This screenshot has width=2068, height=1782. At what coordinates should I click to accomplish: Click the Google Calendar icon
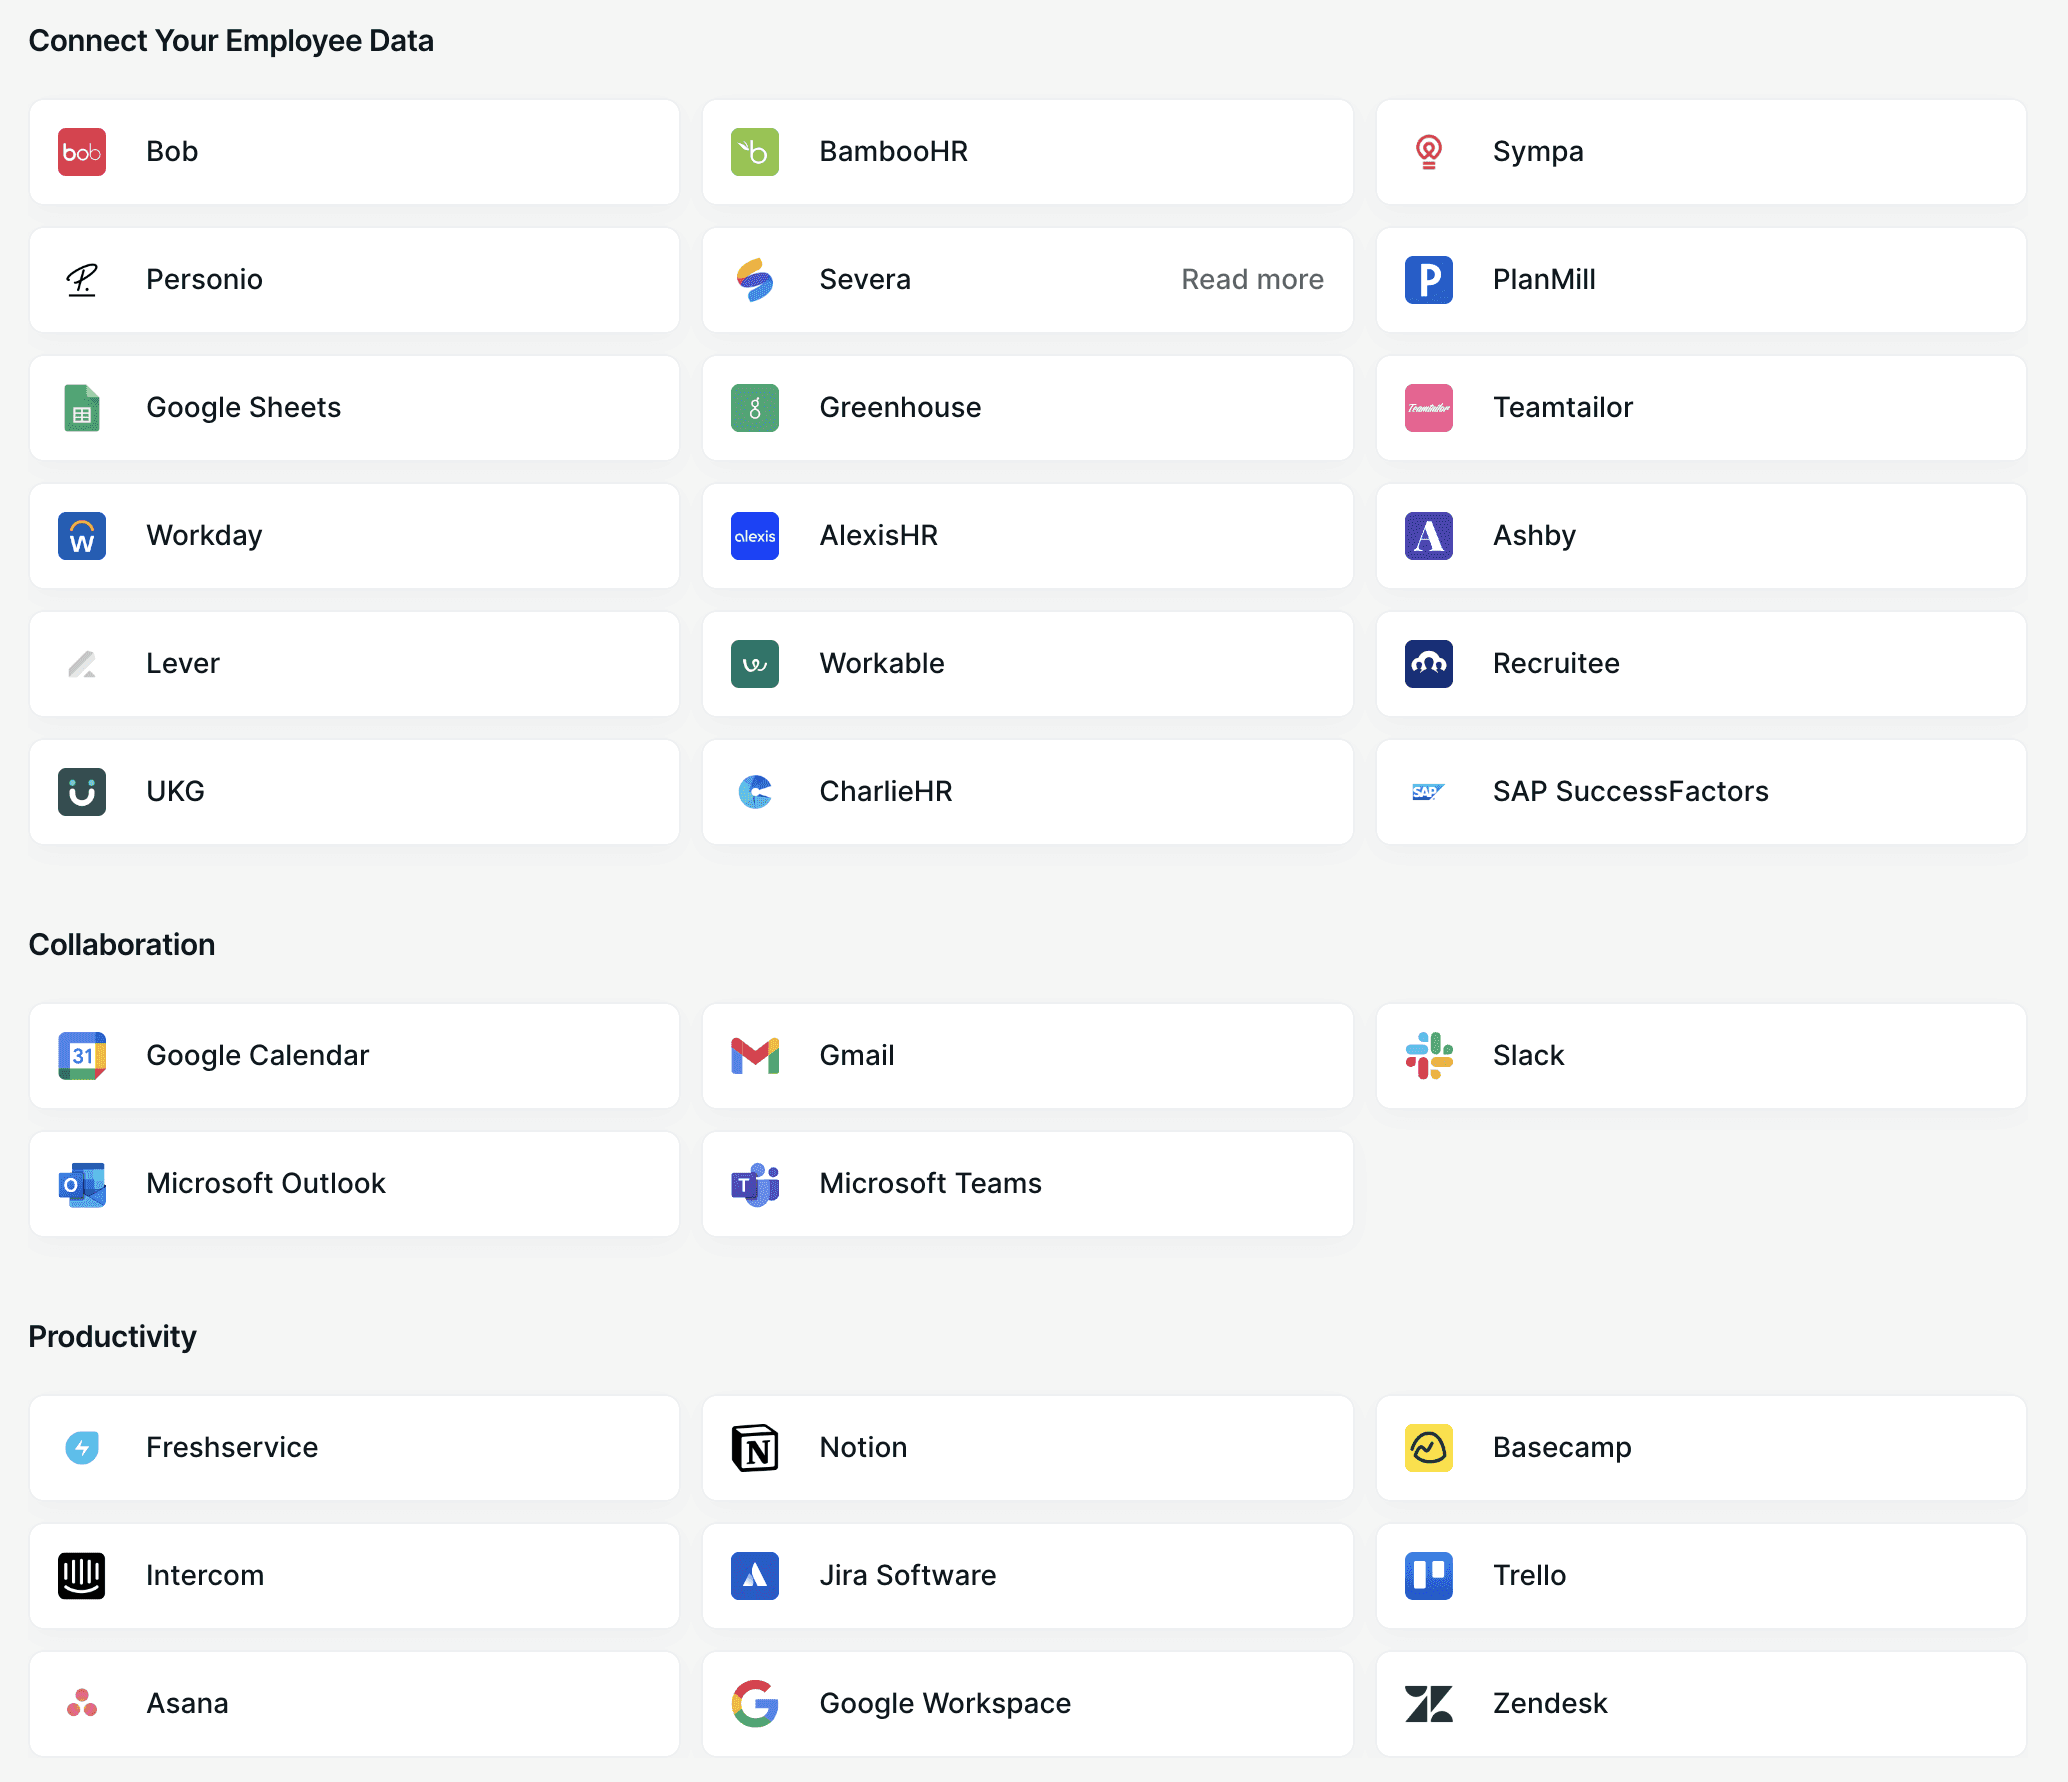82,1056
